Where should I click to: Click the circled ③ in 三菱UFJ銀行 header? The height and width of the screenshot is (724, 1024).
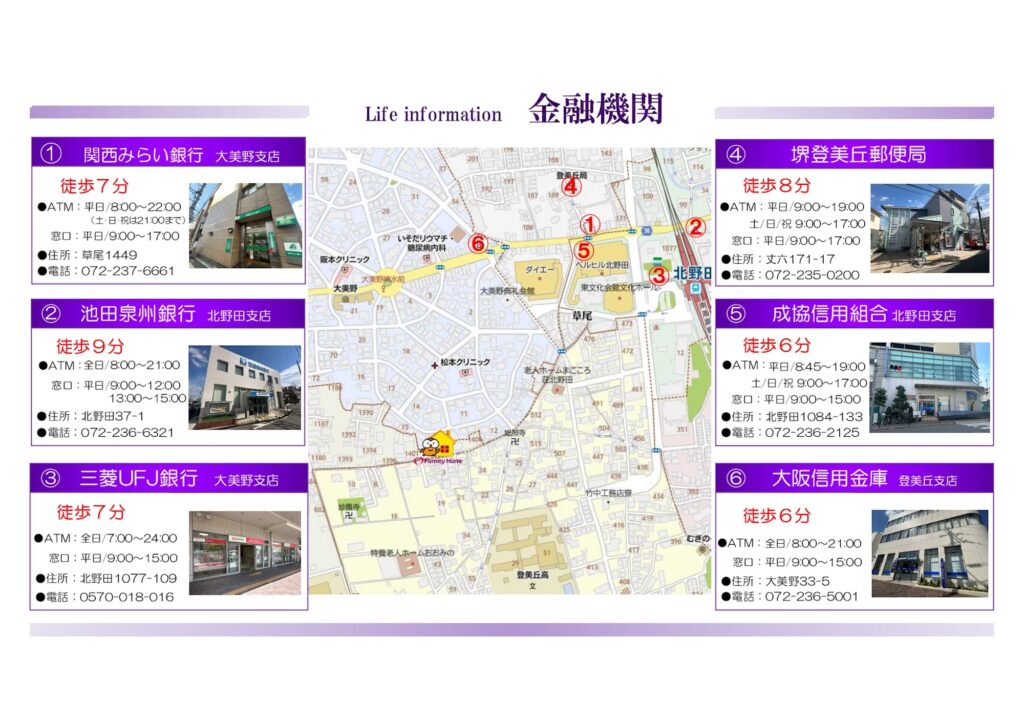pyautogui.click(x=50, y=479)
